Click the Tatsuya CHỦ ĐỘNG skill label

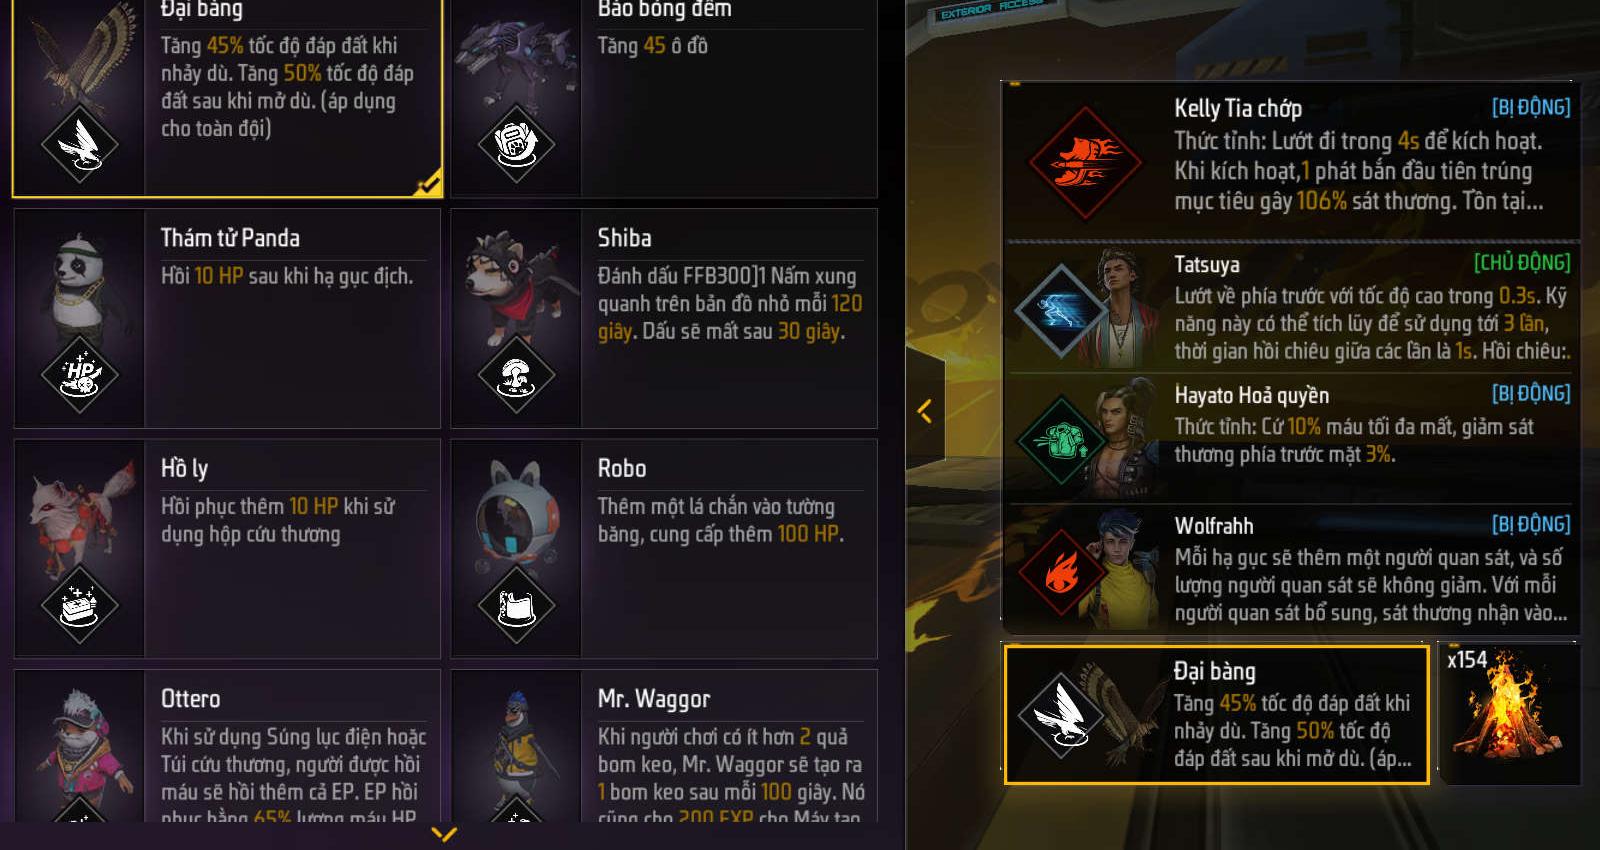click(1521, 263)
